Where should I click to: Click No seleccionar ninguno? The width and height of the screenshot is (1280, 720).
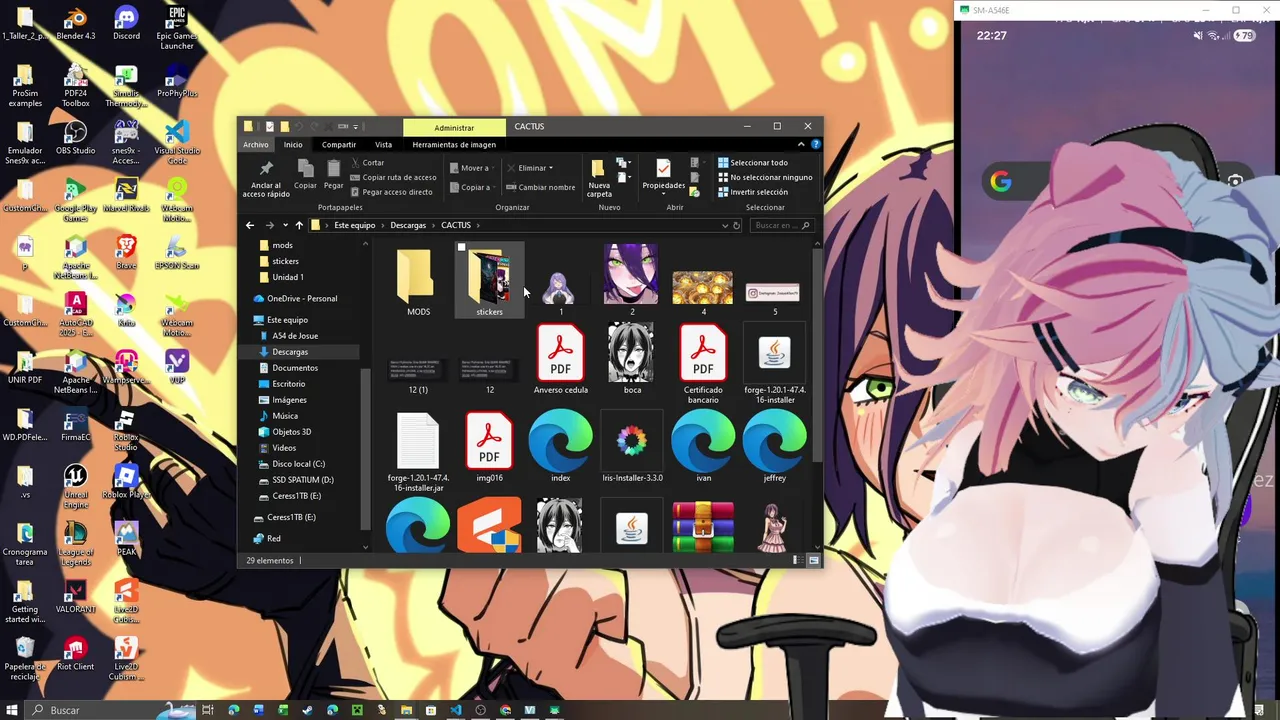click(x=765, y=177)
